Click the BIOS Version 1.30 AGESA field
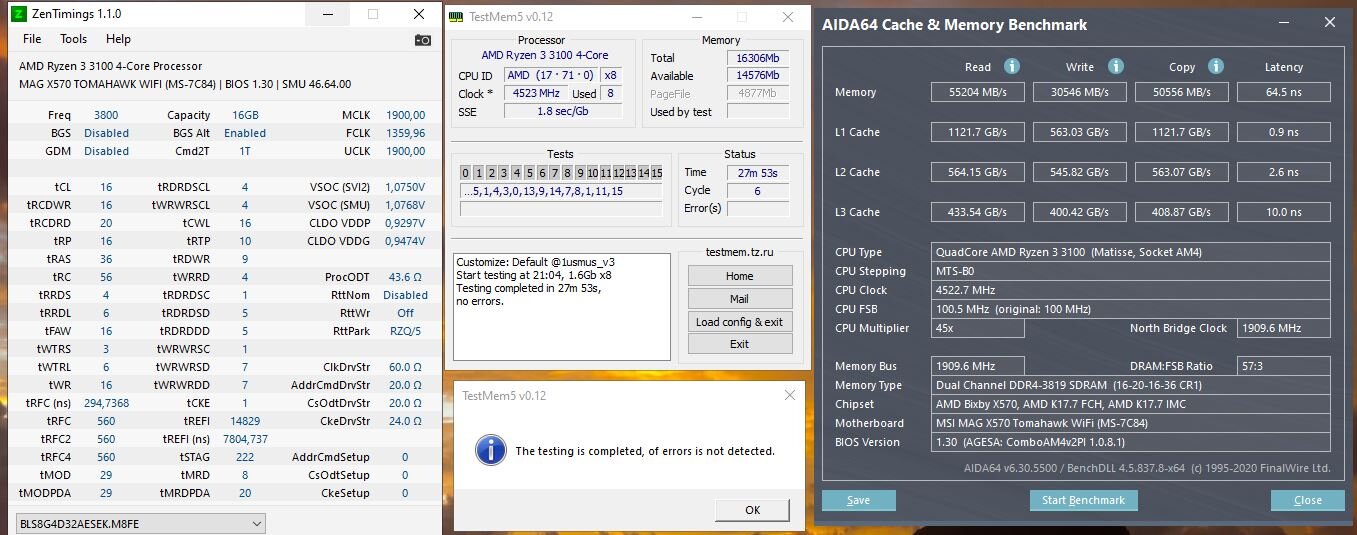Viewport: 1357px width, 535px height. pyautogui.click(x=1131, y=442)
